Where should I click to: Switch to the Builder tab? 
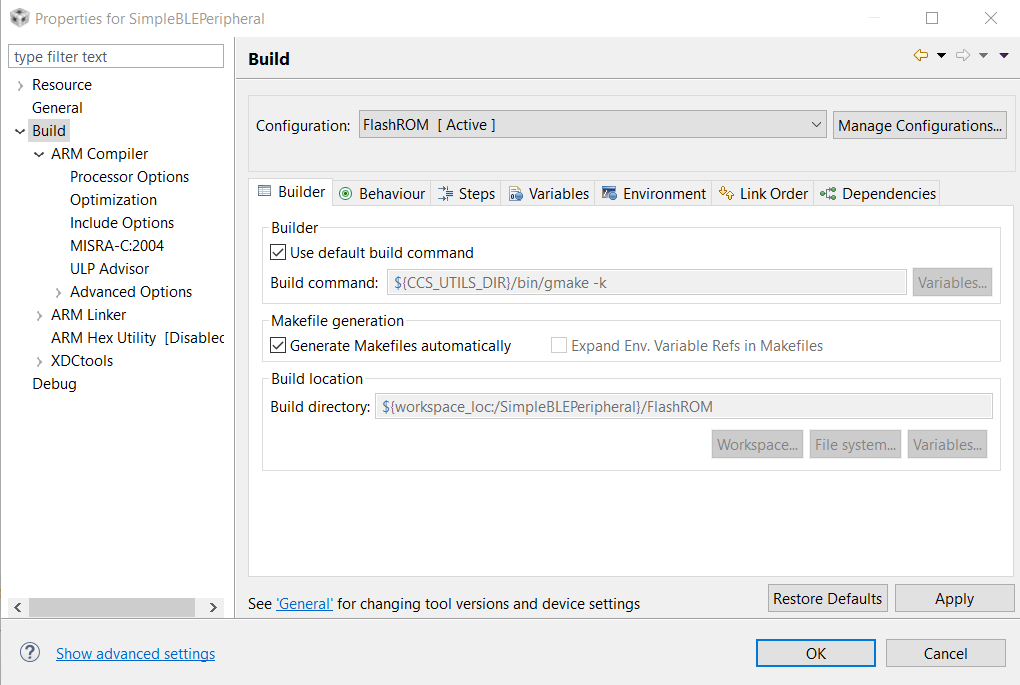click(x=291, y=192)
